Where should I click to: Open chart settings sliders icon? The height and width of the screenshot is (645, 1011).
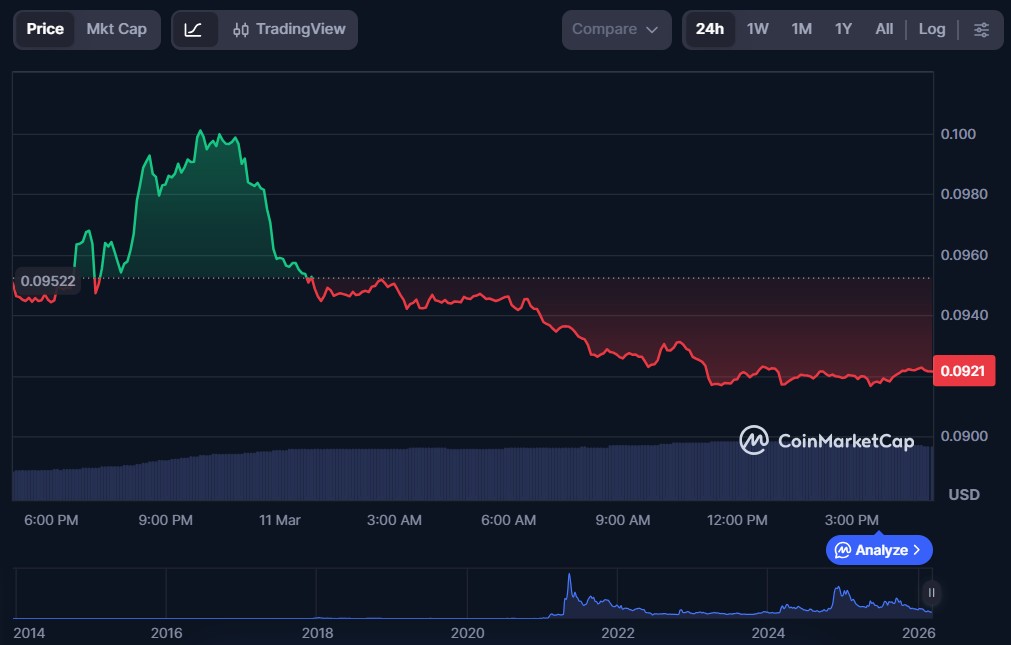(981, 30)
